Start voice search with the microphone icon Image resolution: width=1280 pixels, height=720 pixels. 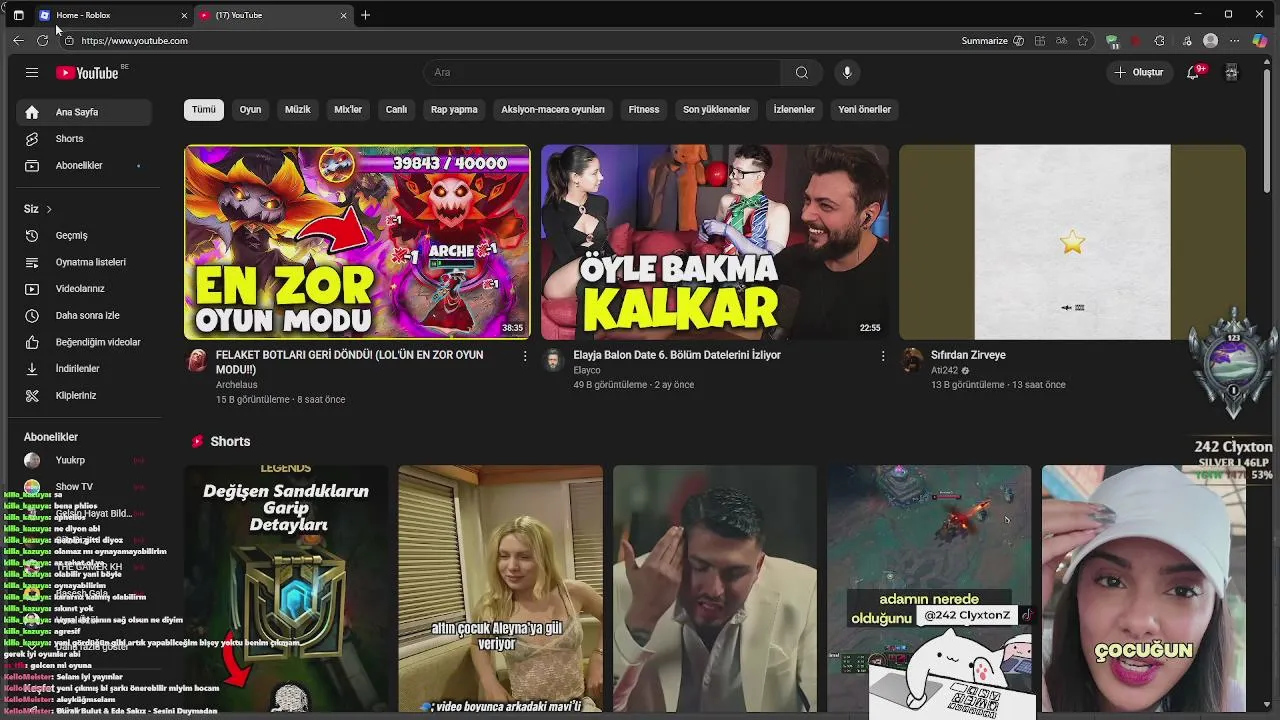tap(847, 72)
